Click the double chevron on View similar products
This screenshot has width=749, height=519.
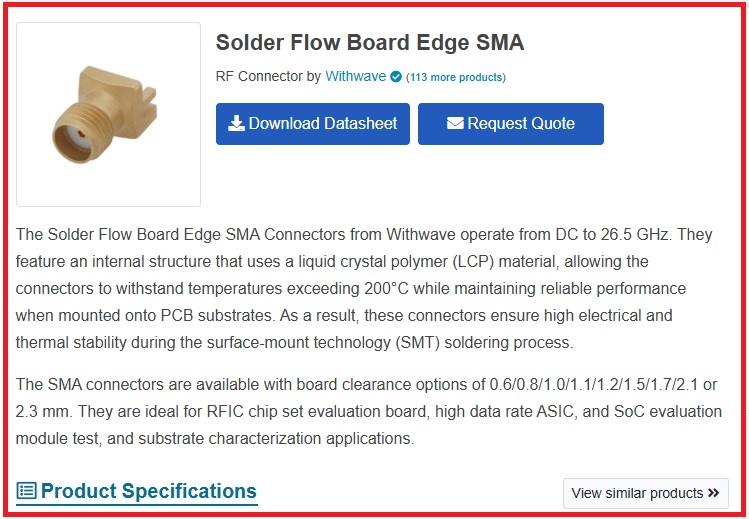coord(713,493)
